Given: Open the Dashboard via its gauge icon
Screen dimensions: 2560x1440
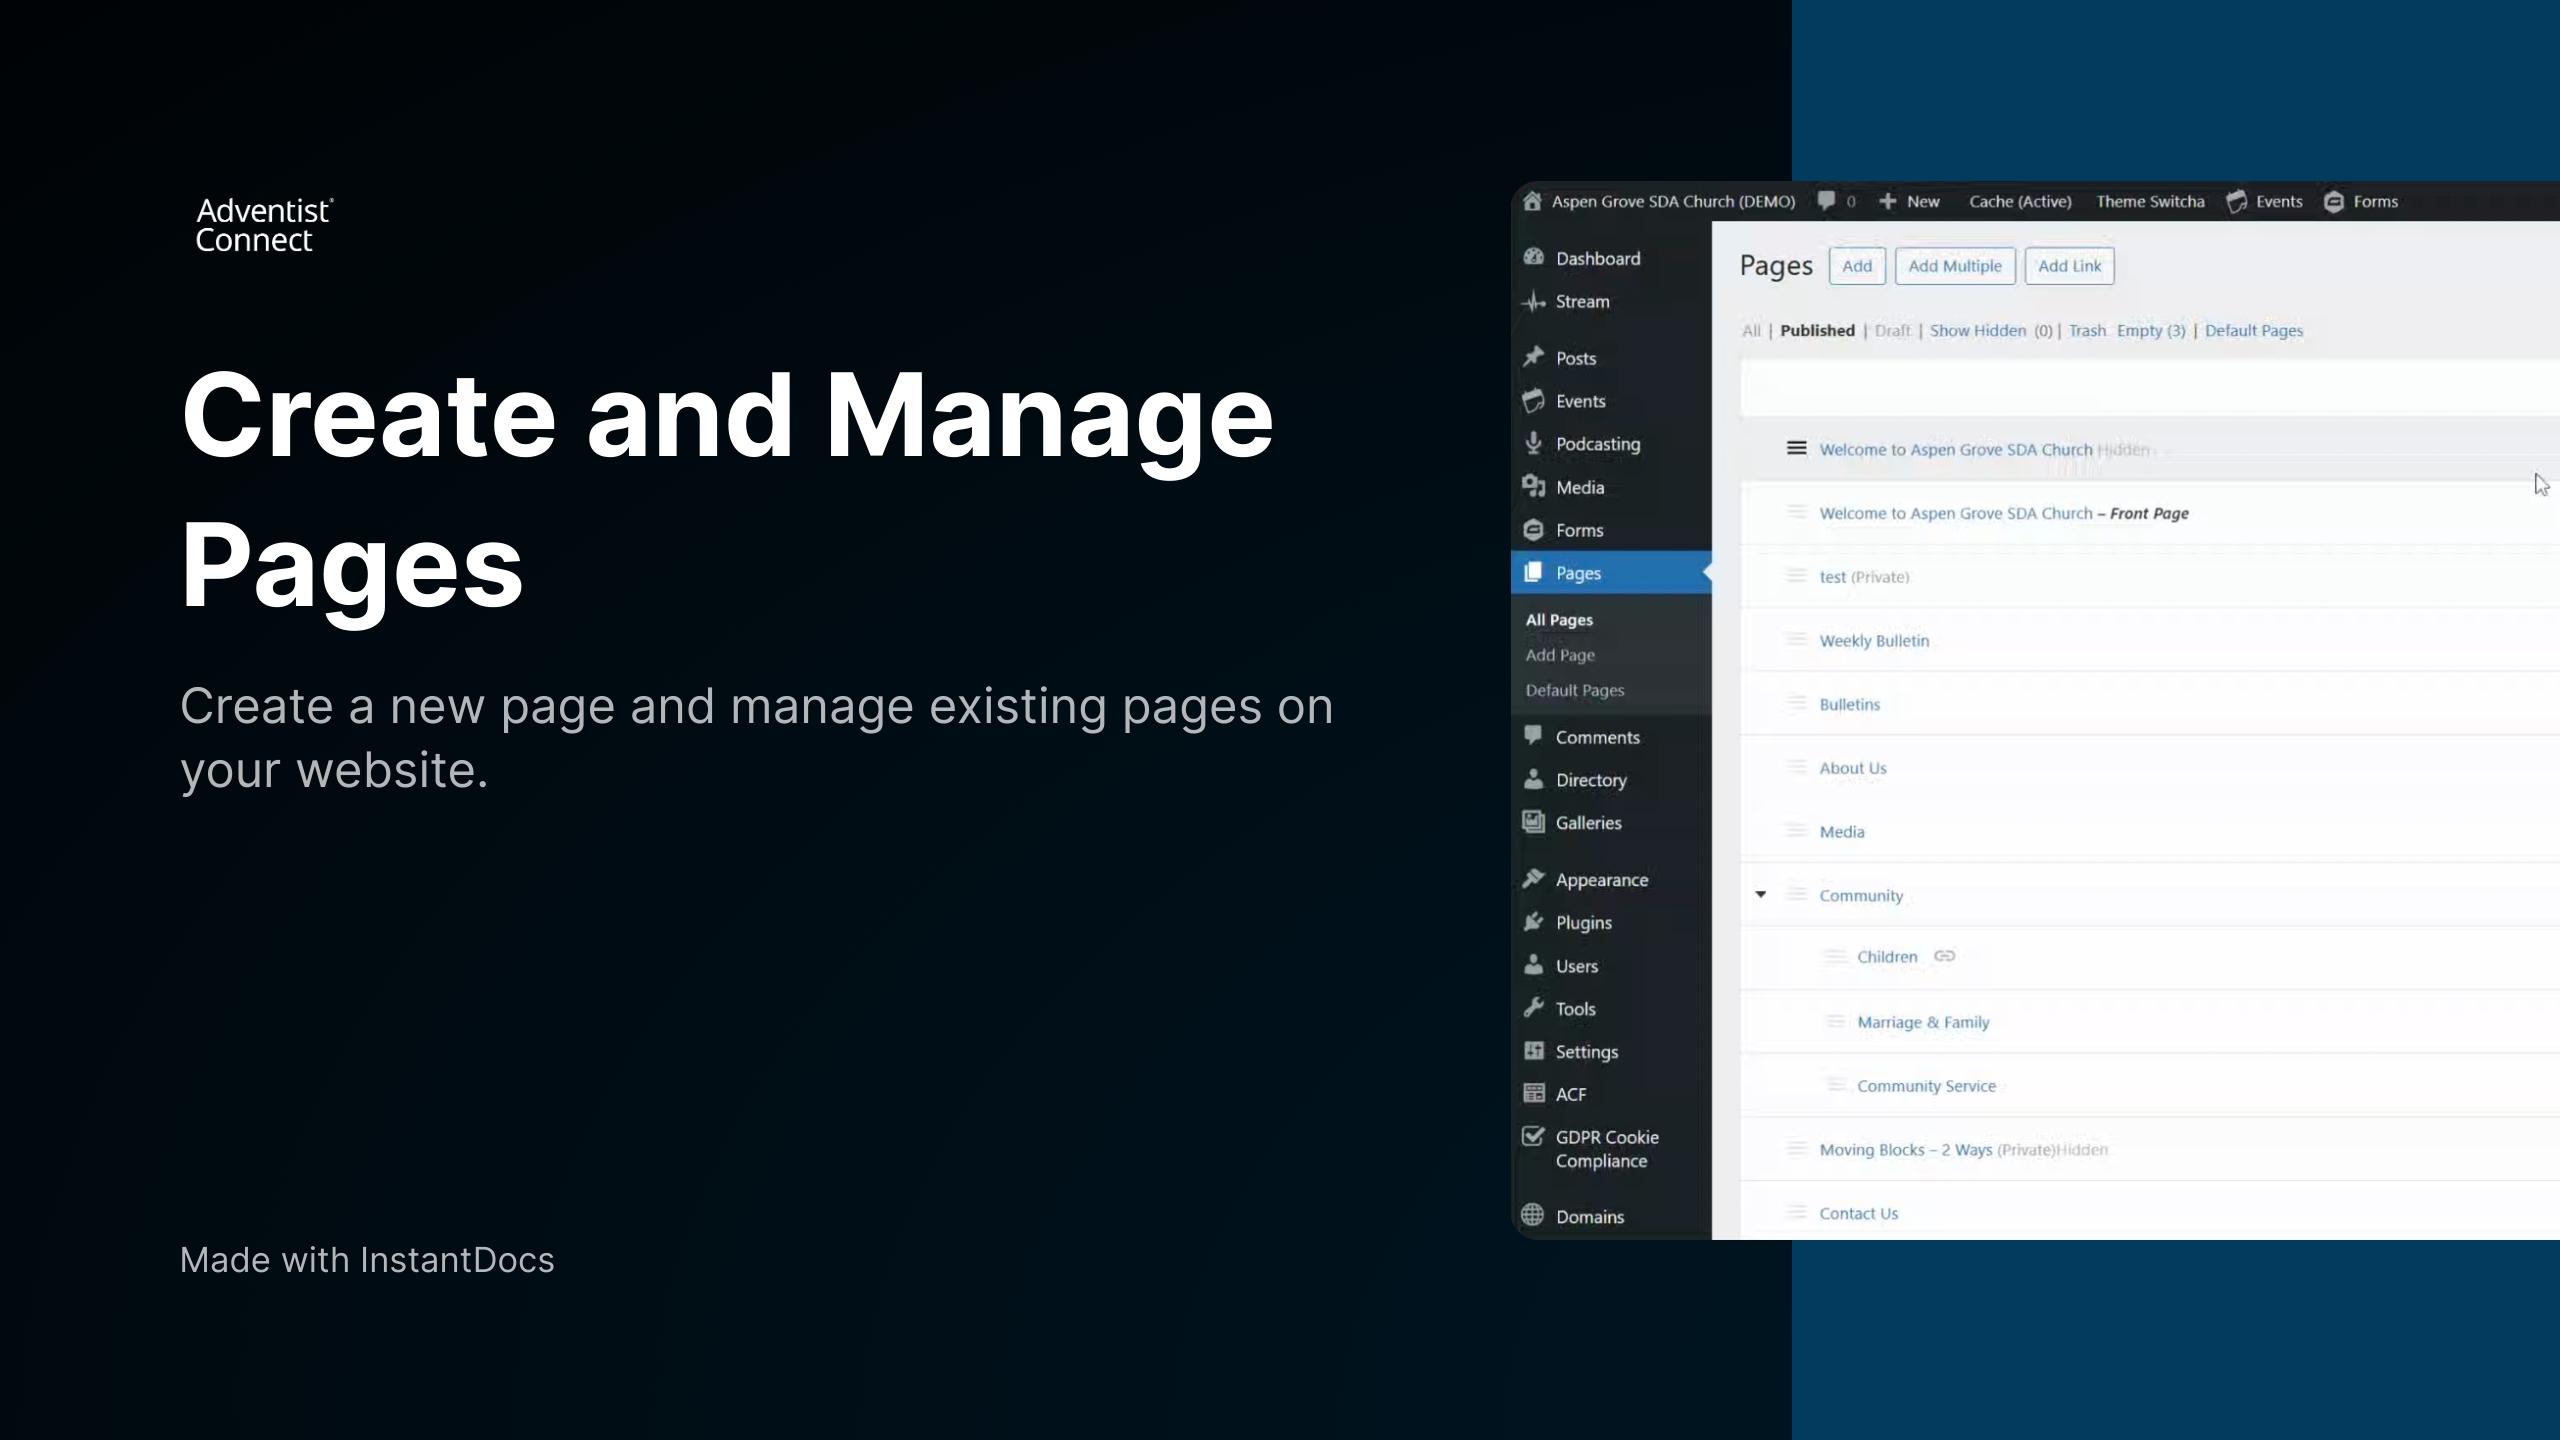Looking at the screenshot, I should tap(1535, 258).
